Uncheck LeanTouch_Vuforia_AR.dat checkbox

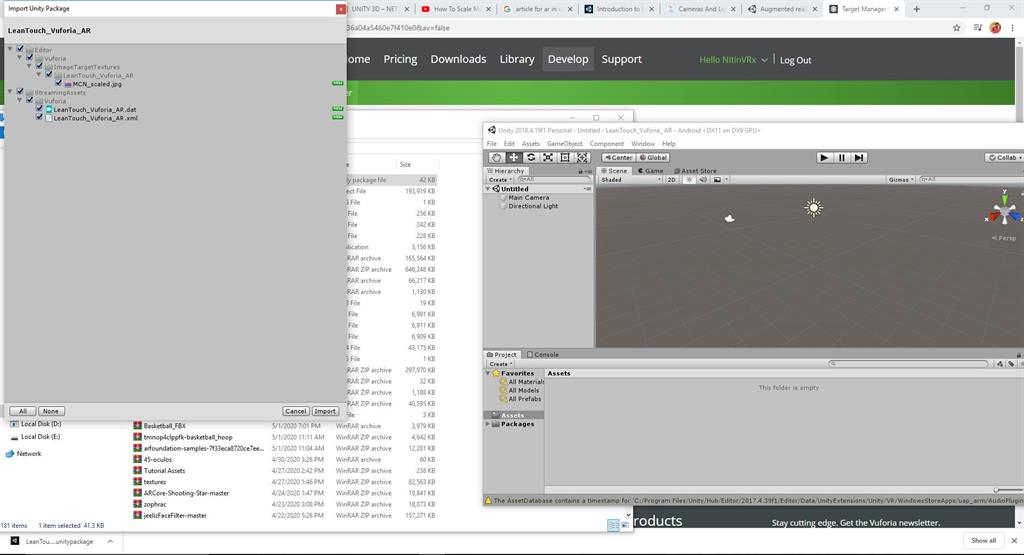point(39,109)
